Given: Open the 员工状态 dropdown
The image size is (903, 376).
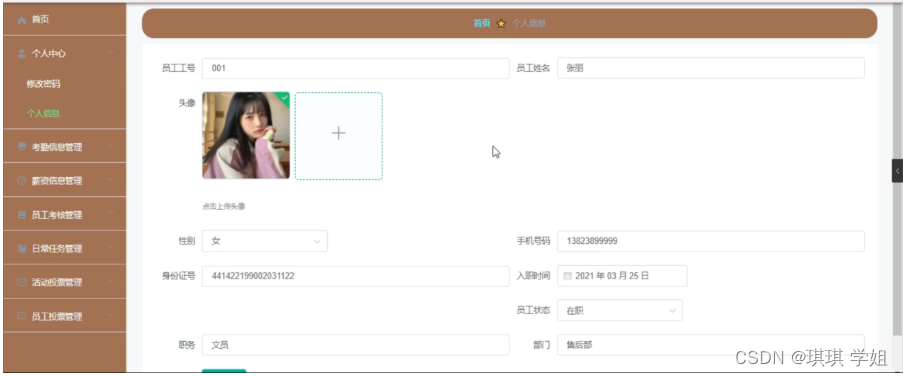Looking at the screenshot, I should pyautogui.click(x=620, y=310).
